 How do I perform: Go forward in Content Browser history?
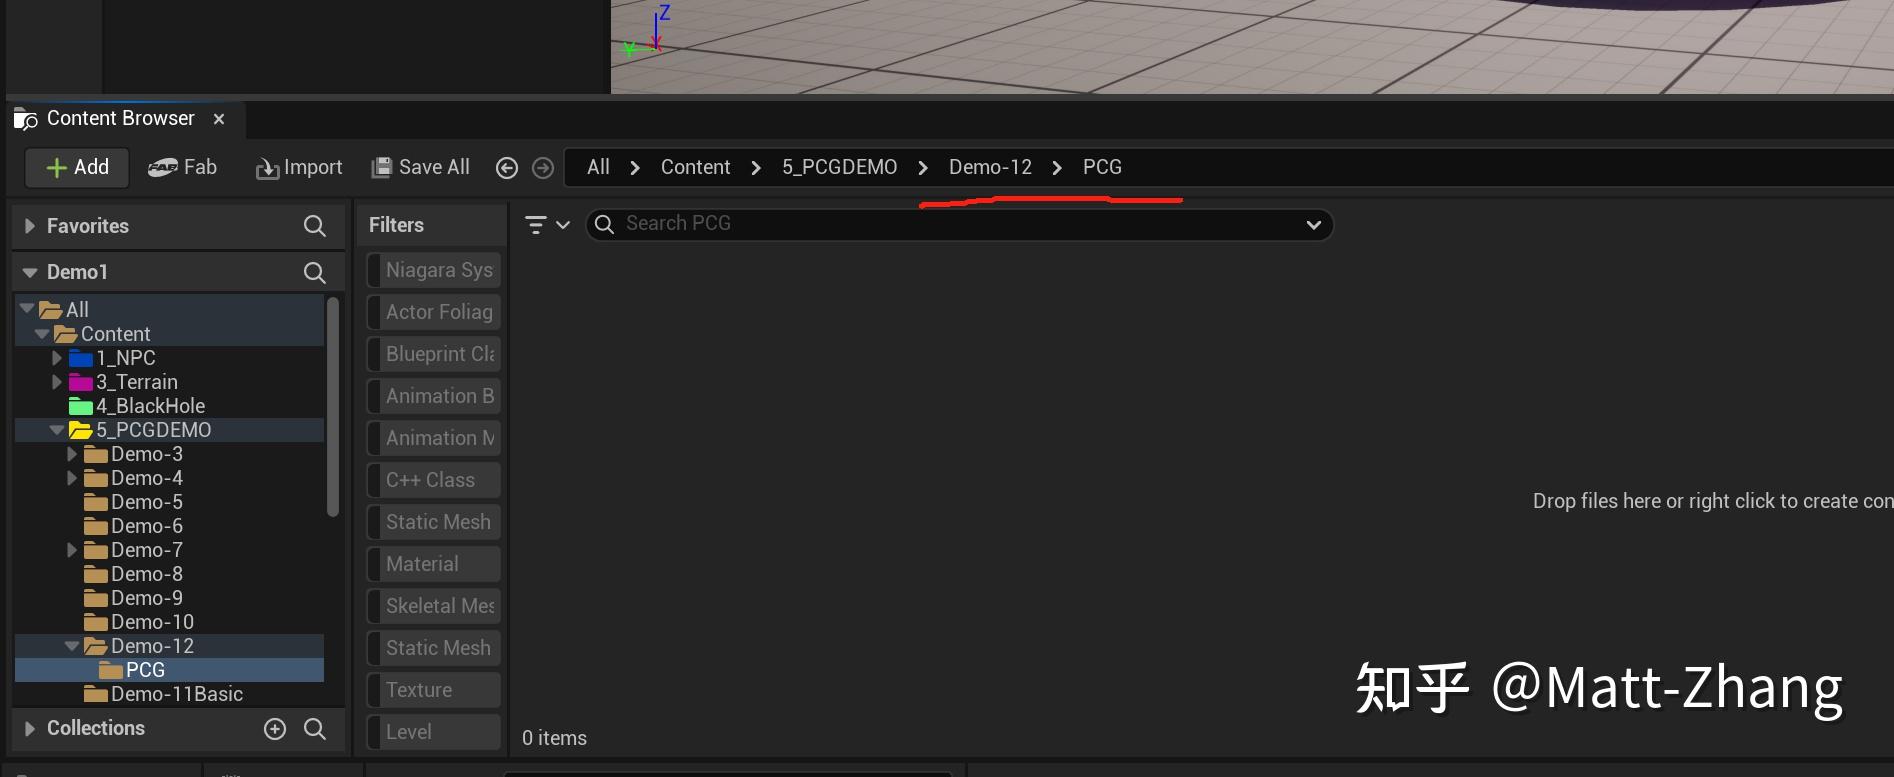(543, 168)
